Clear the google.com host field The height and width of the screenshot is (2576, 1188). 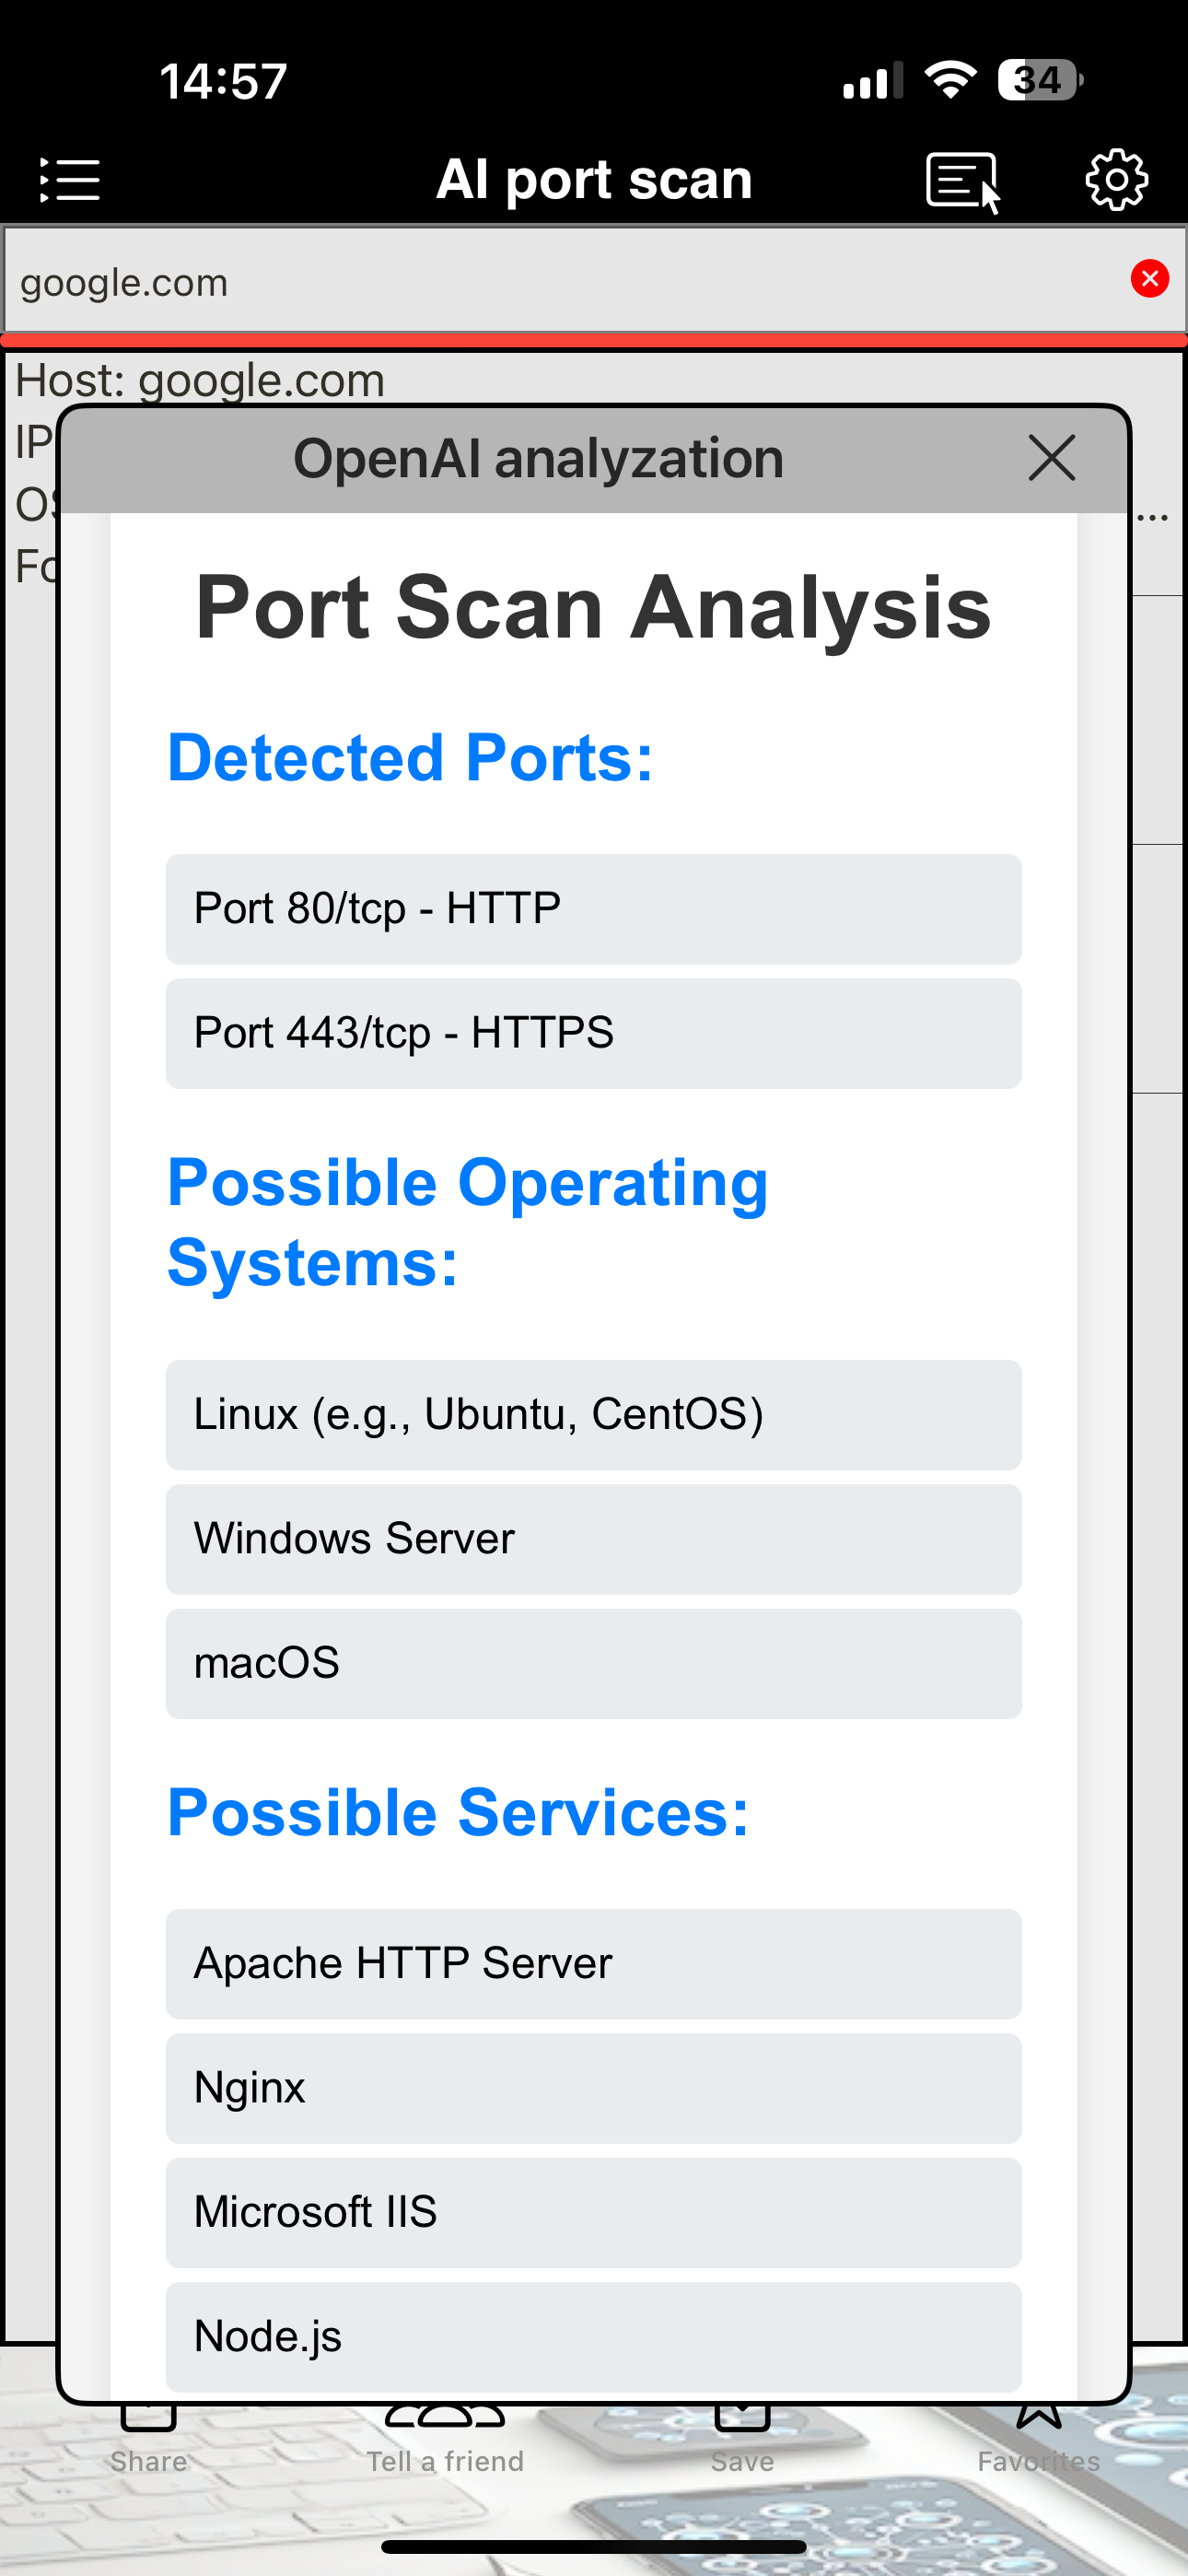coord(1149,279)
